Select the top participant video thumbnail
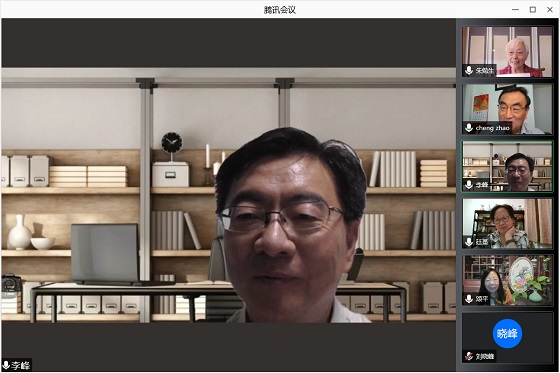 507,52
